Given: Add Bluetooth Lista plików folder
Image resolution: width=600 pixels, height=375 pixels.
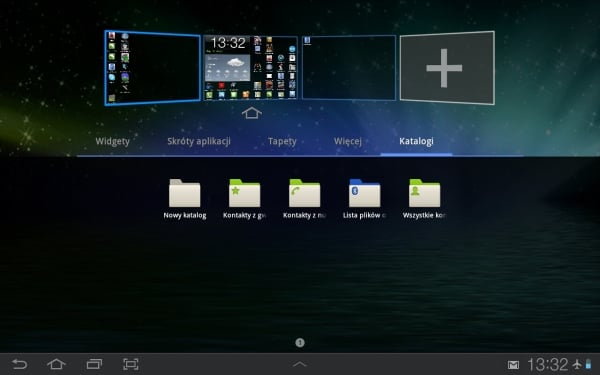Looking at the screenshot, I should tap(364, 199).
